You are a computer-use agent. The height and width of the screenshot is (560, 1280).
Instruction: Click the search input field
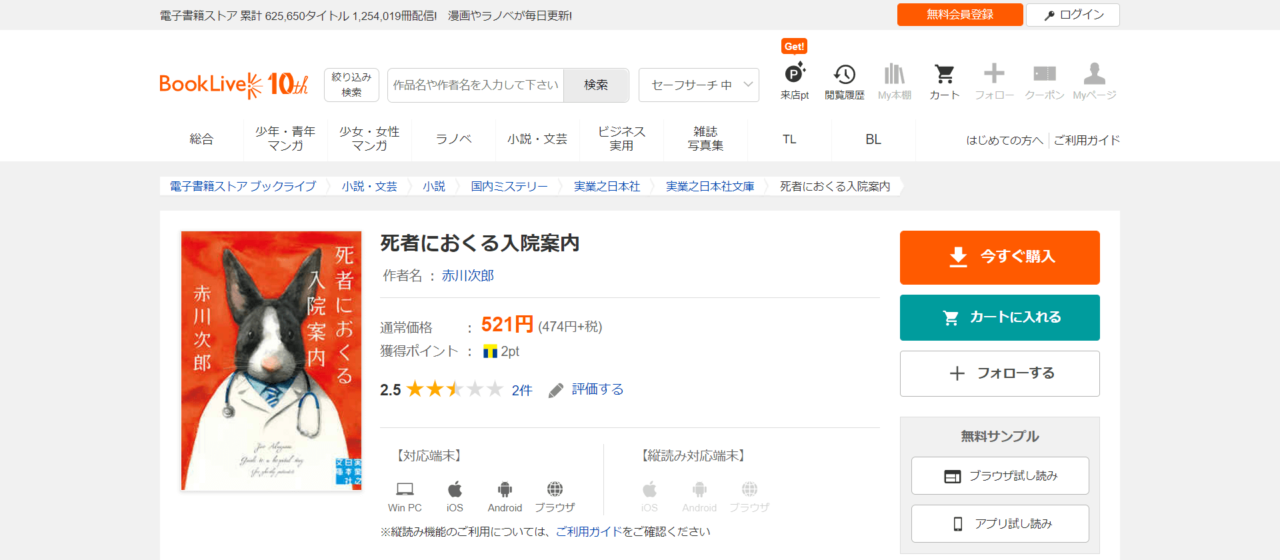(476, 85)
